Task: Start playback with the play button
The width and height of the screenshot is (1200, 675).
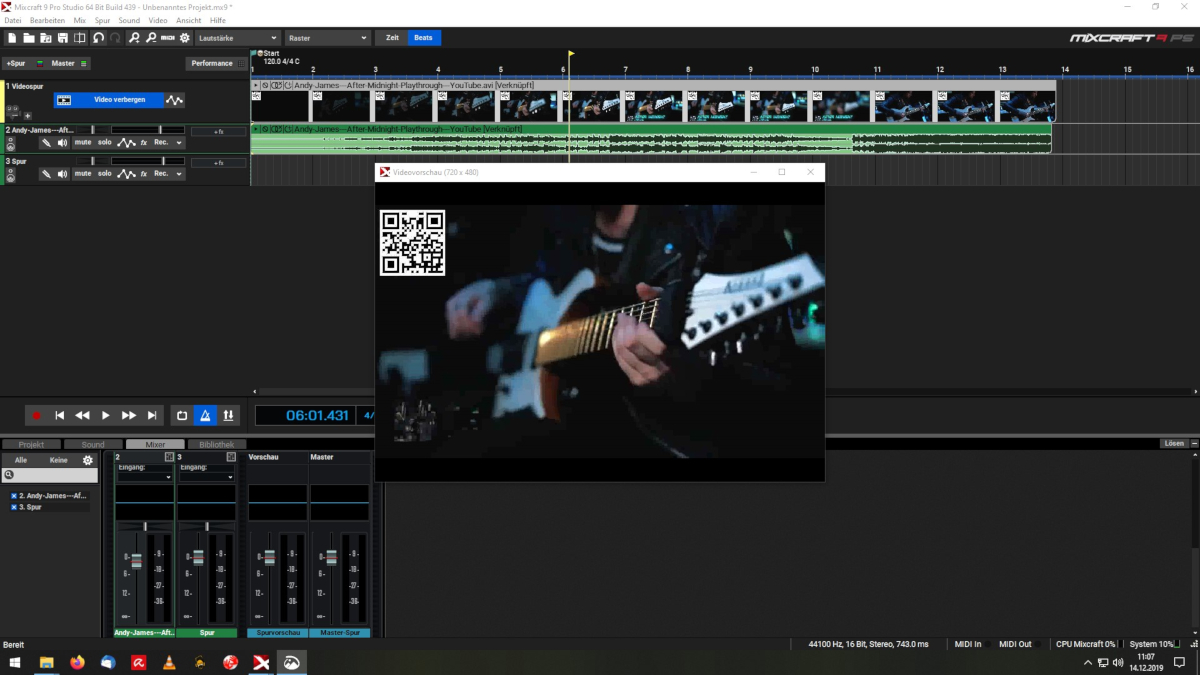Action: pyautogui.click(x=106, y=415)
